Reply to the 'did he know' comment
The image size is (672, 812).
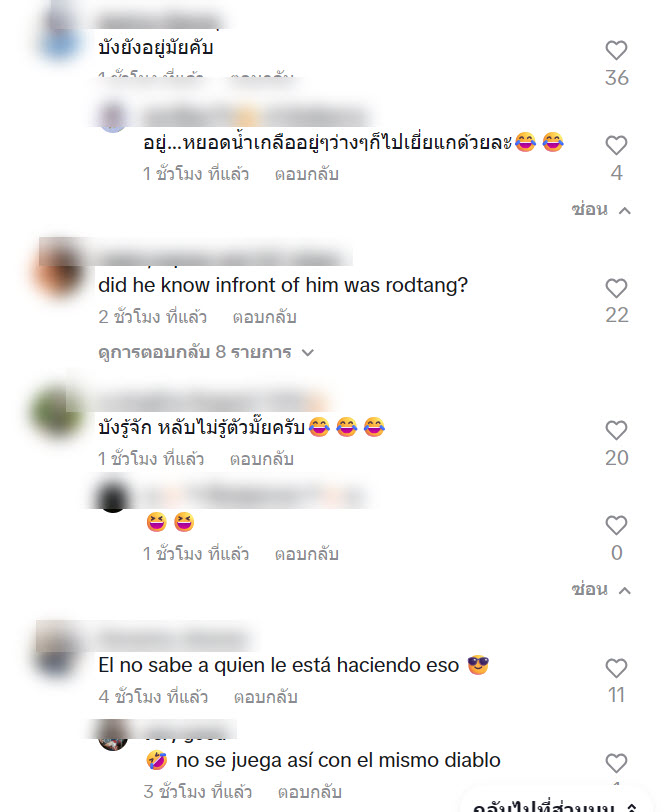[265, 317]
